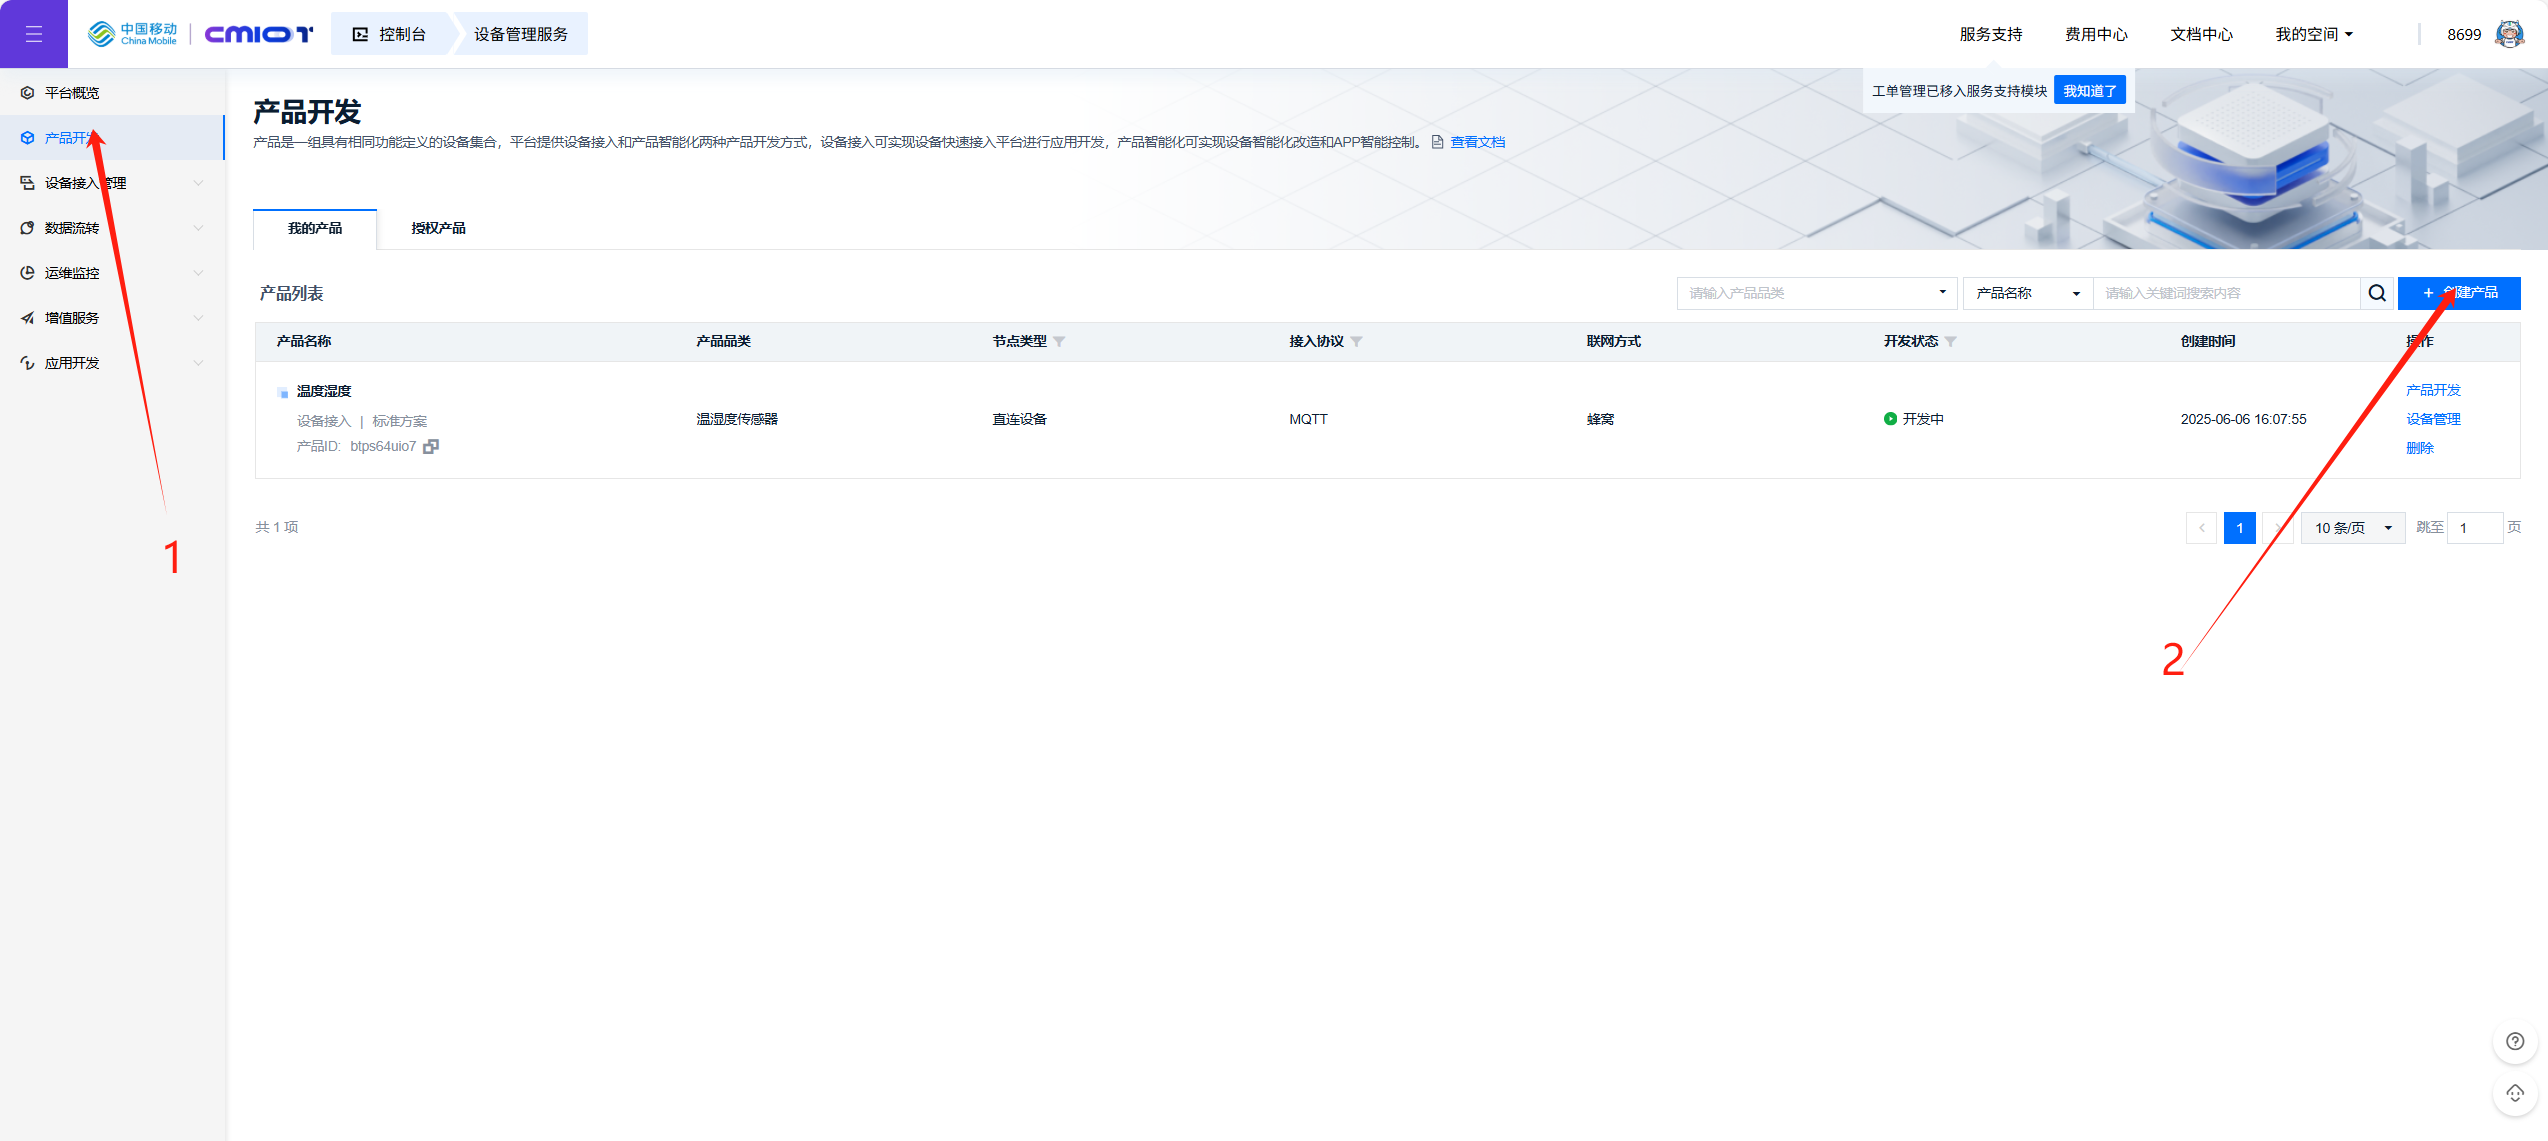This screenshot has width=2548, height=1141.
Task: Click the 创建产品 button
Action: [x=2458, y=293]
